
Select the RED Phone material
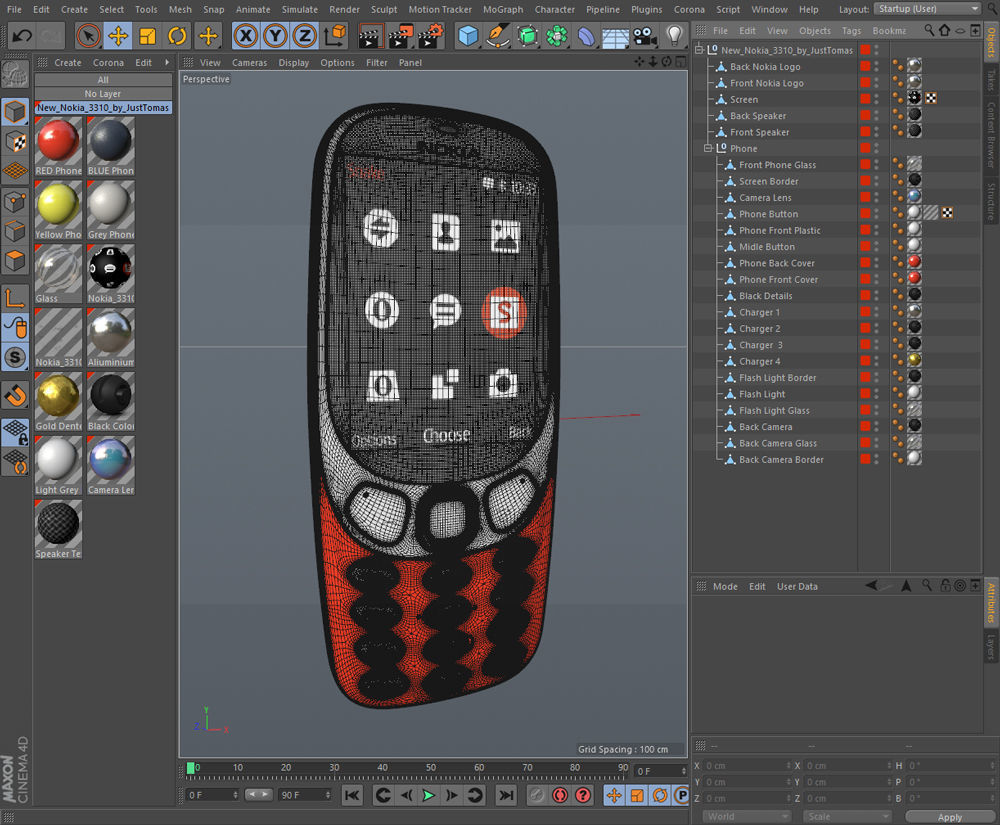pos(58,146)
